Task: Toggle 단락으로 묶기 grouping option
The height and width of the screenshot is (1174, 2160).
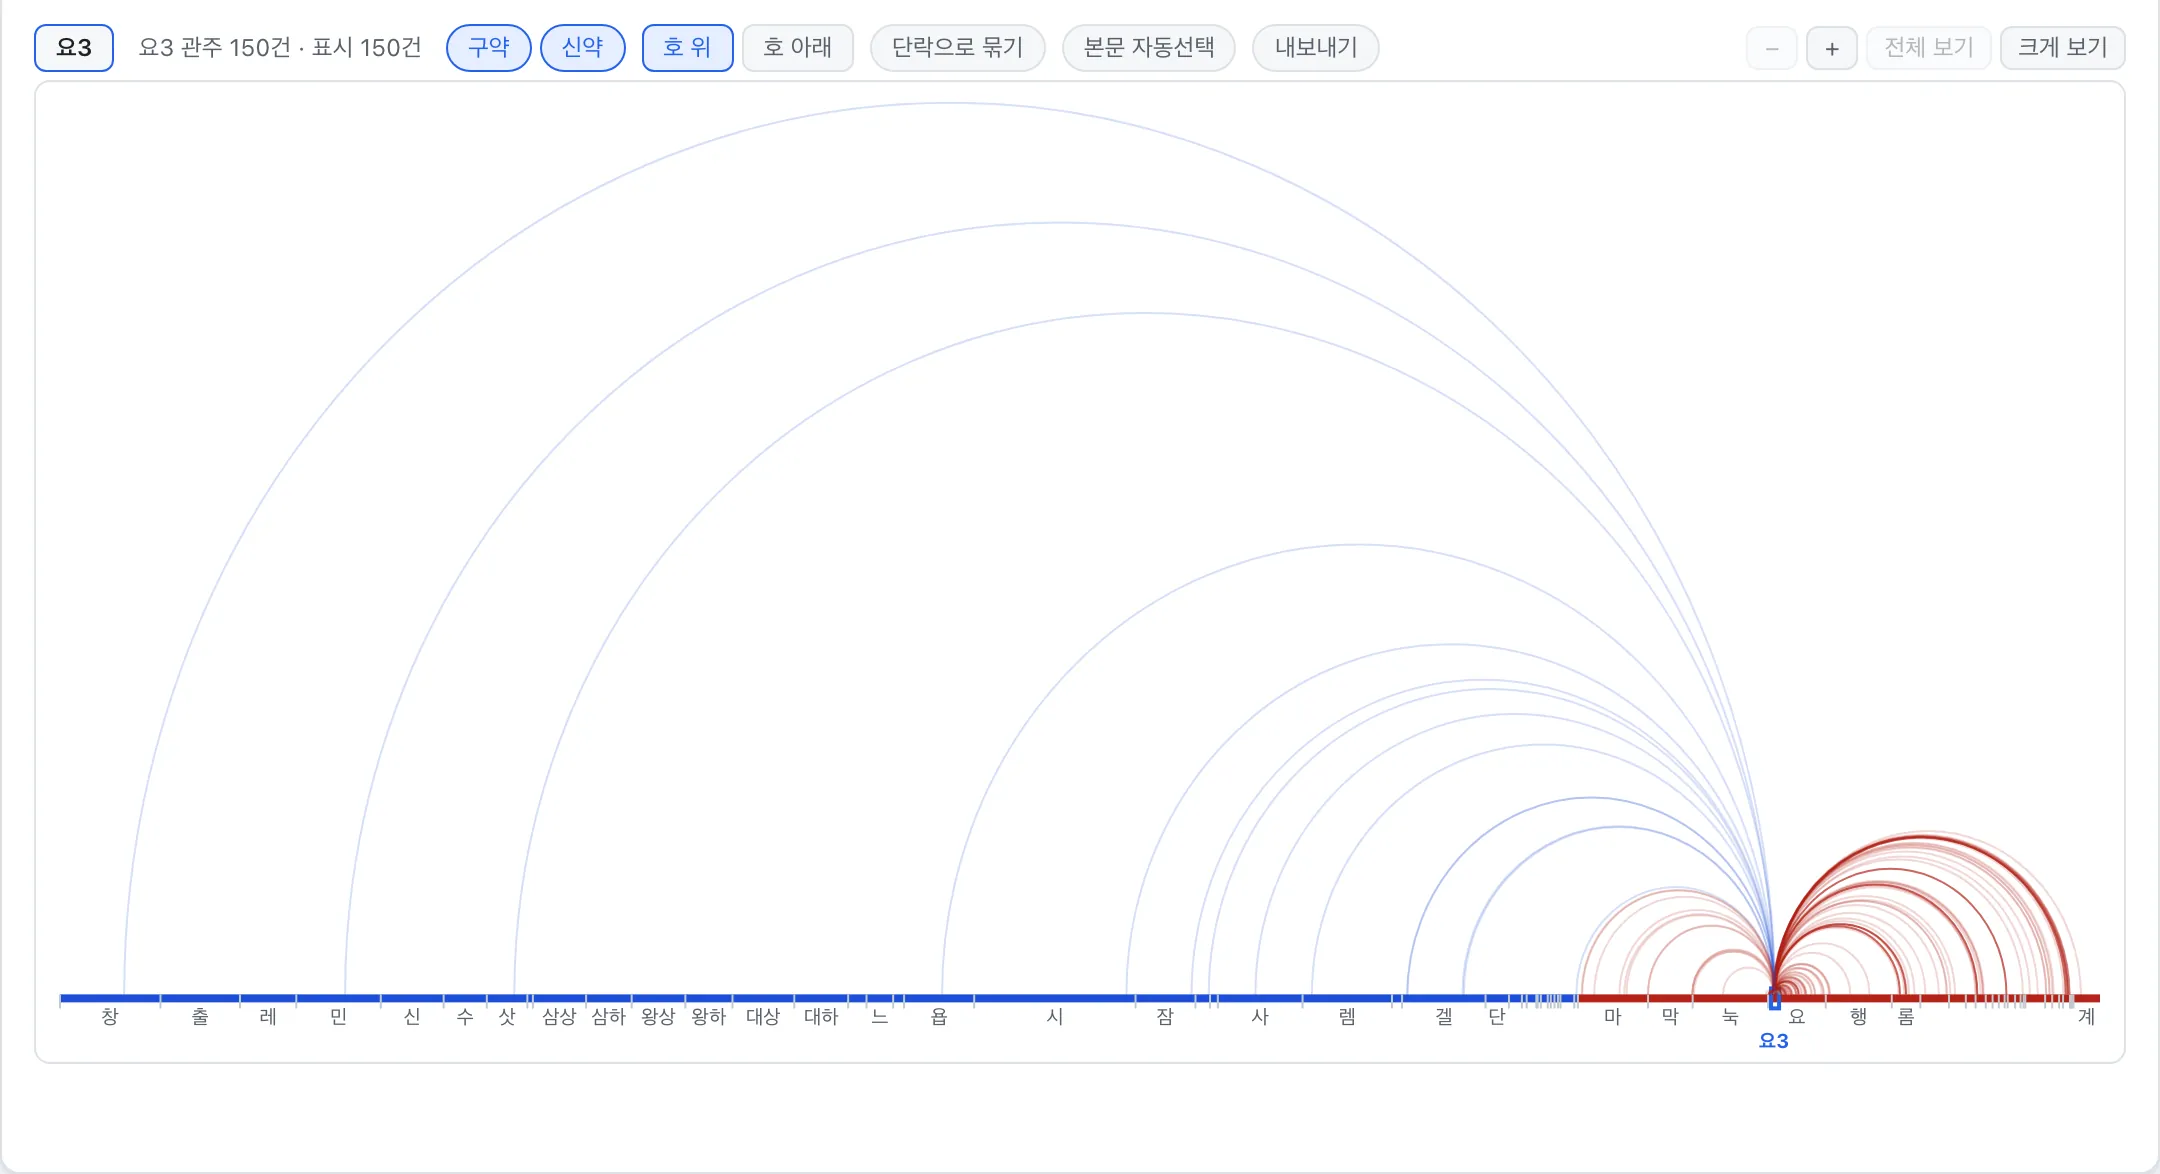Action: [x=958, y=48]
